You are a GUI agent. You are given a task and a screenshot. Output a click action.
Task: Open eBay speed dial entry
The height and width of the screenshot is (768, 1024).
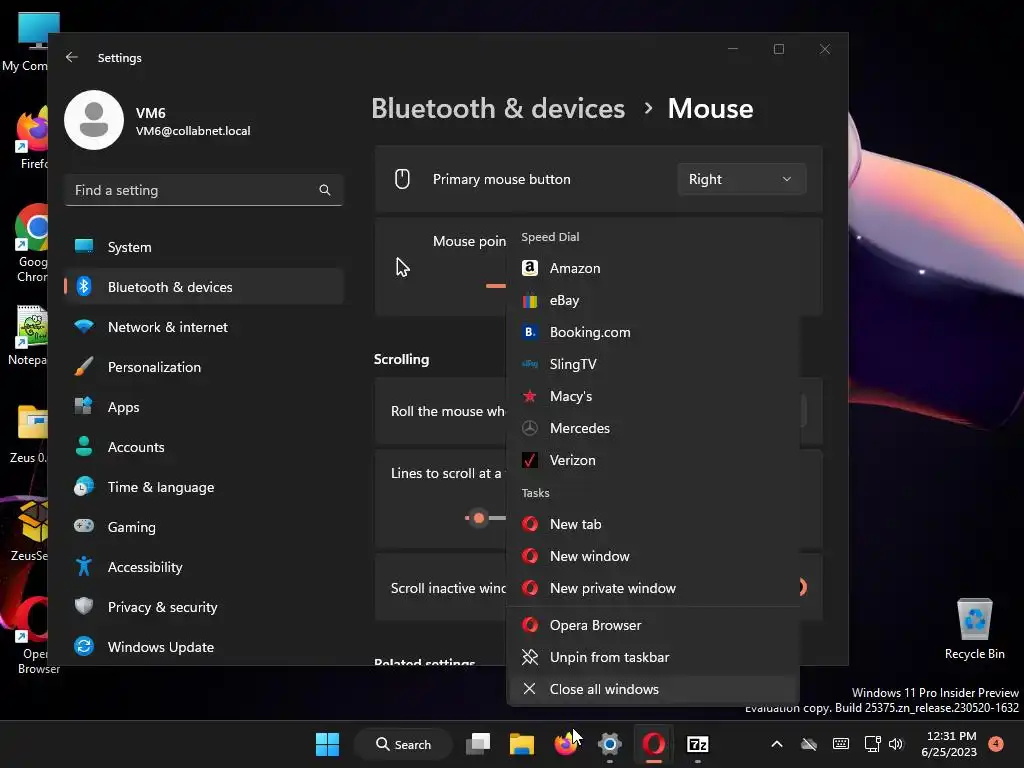click(x=653, y=300)
